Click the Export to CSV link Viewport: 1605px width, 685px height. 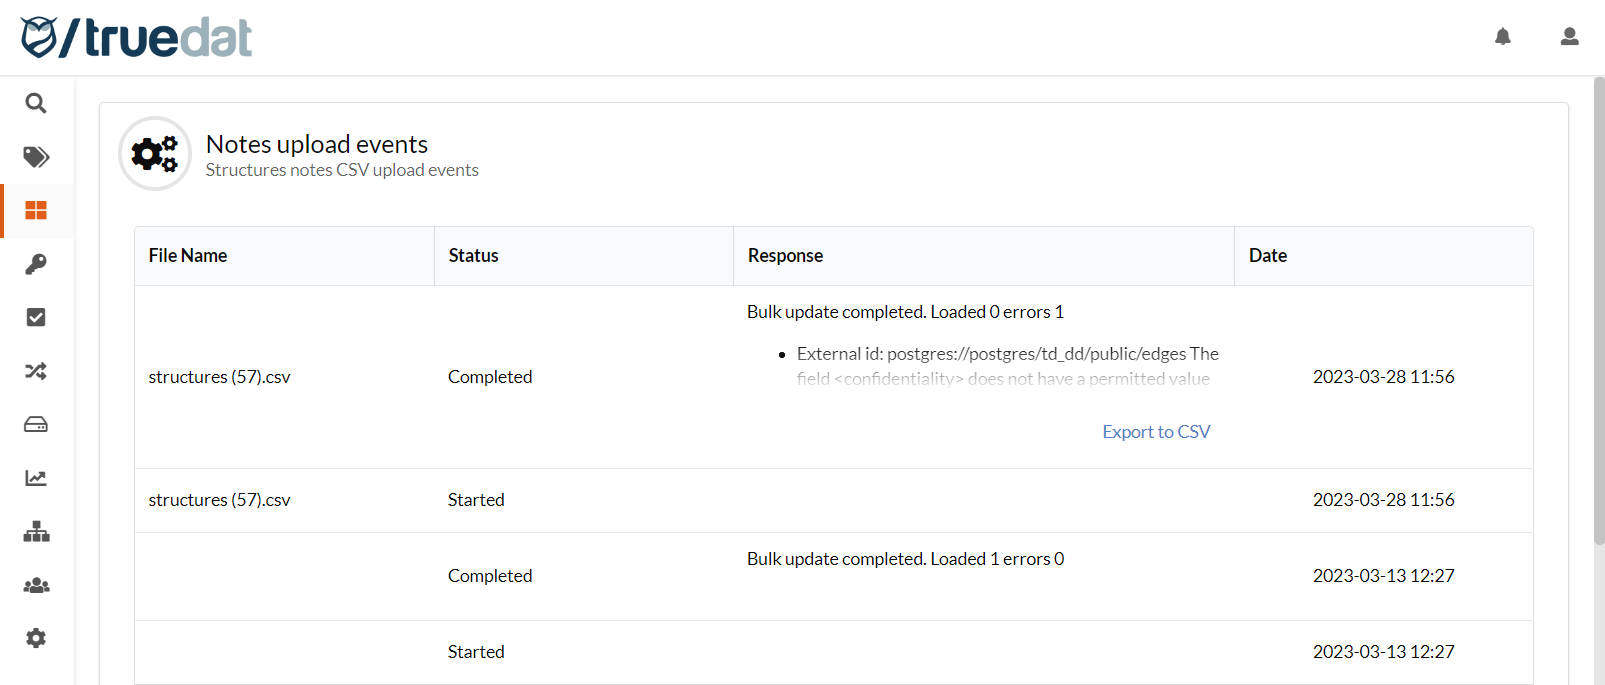pyautogui.click(x=1156, y=431)
